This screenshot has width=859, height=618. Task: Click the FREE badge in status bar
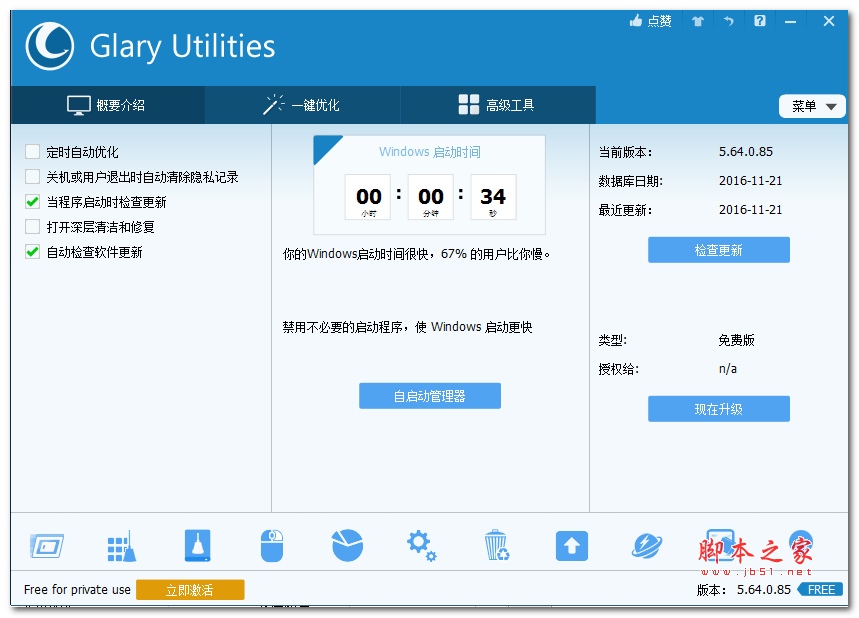coord(820,590)
